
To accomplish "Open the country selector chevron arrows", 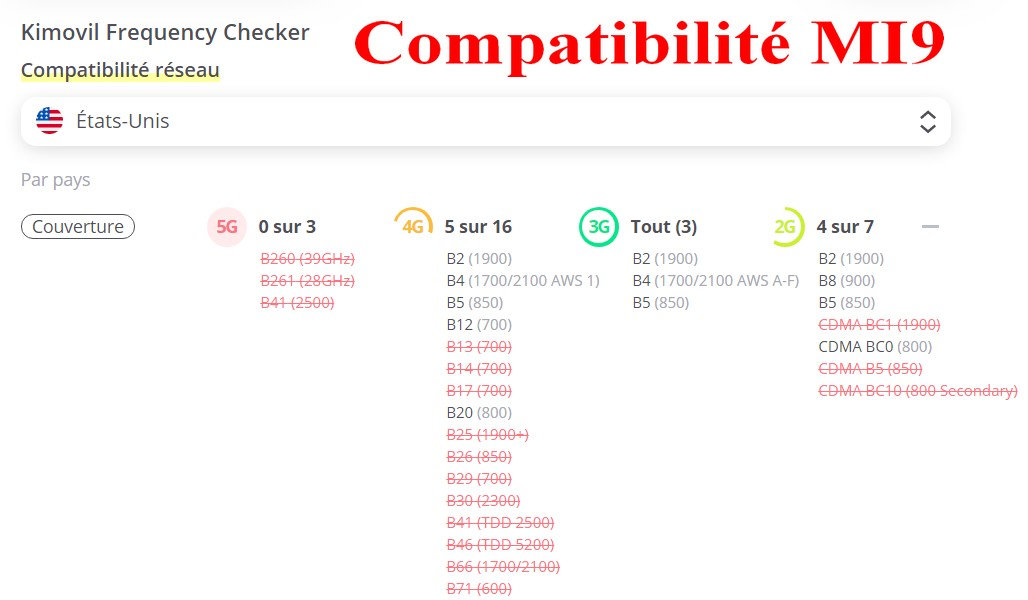I will 927,121.
